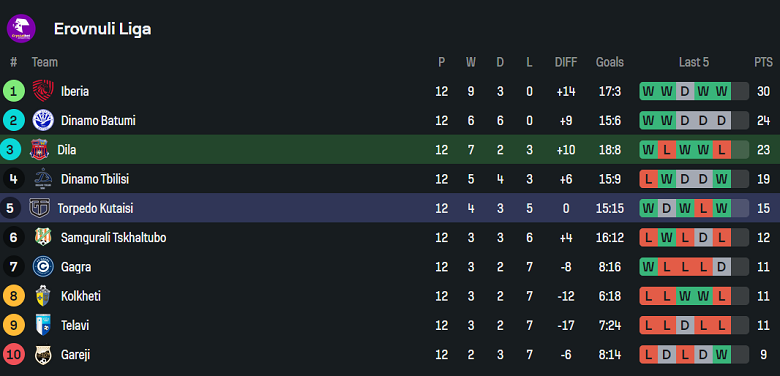Sort standings by DIFF column header

[566, 62]
